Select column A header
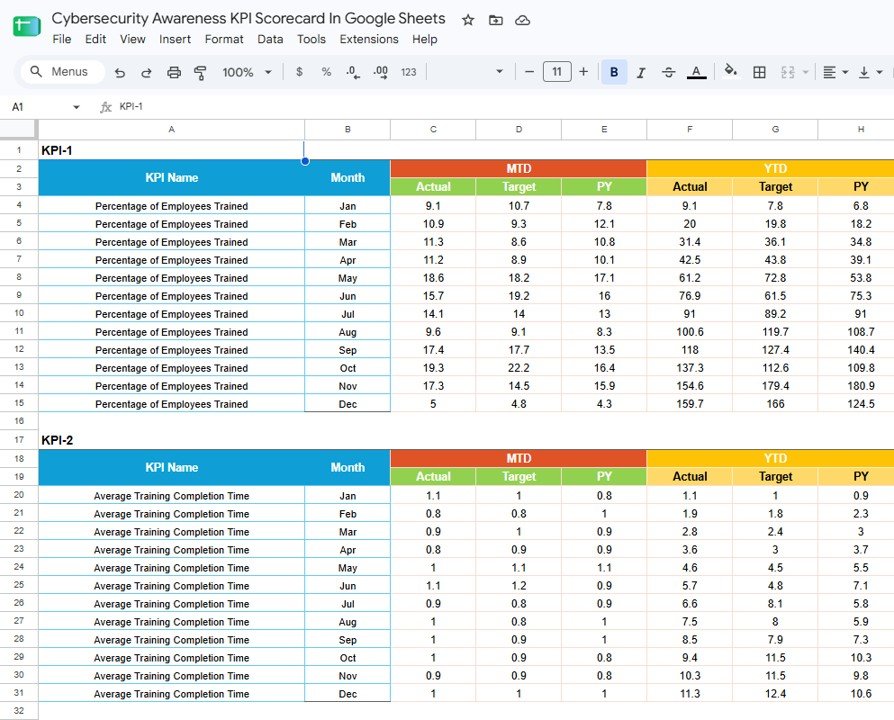894x720 pixels. pos(171,129)
